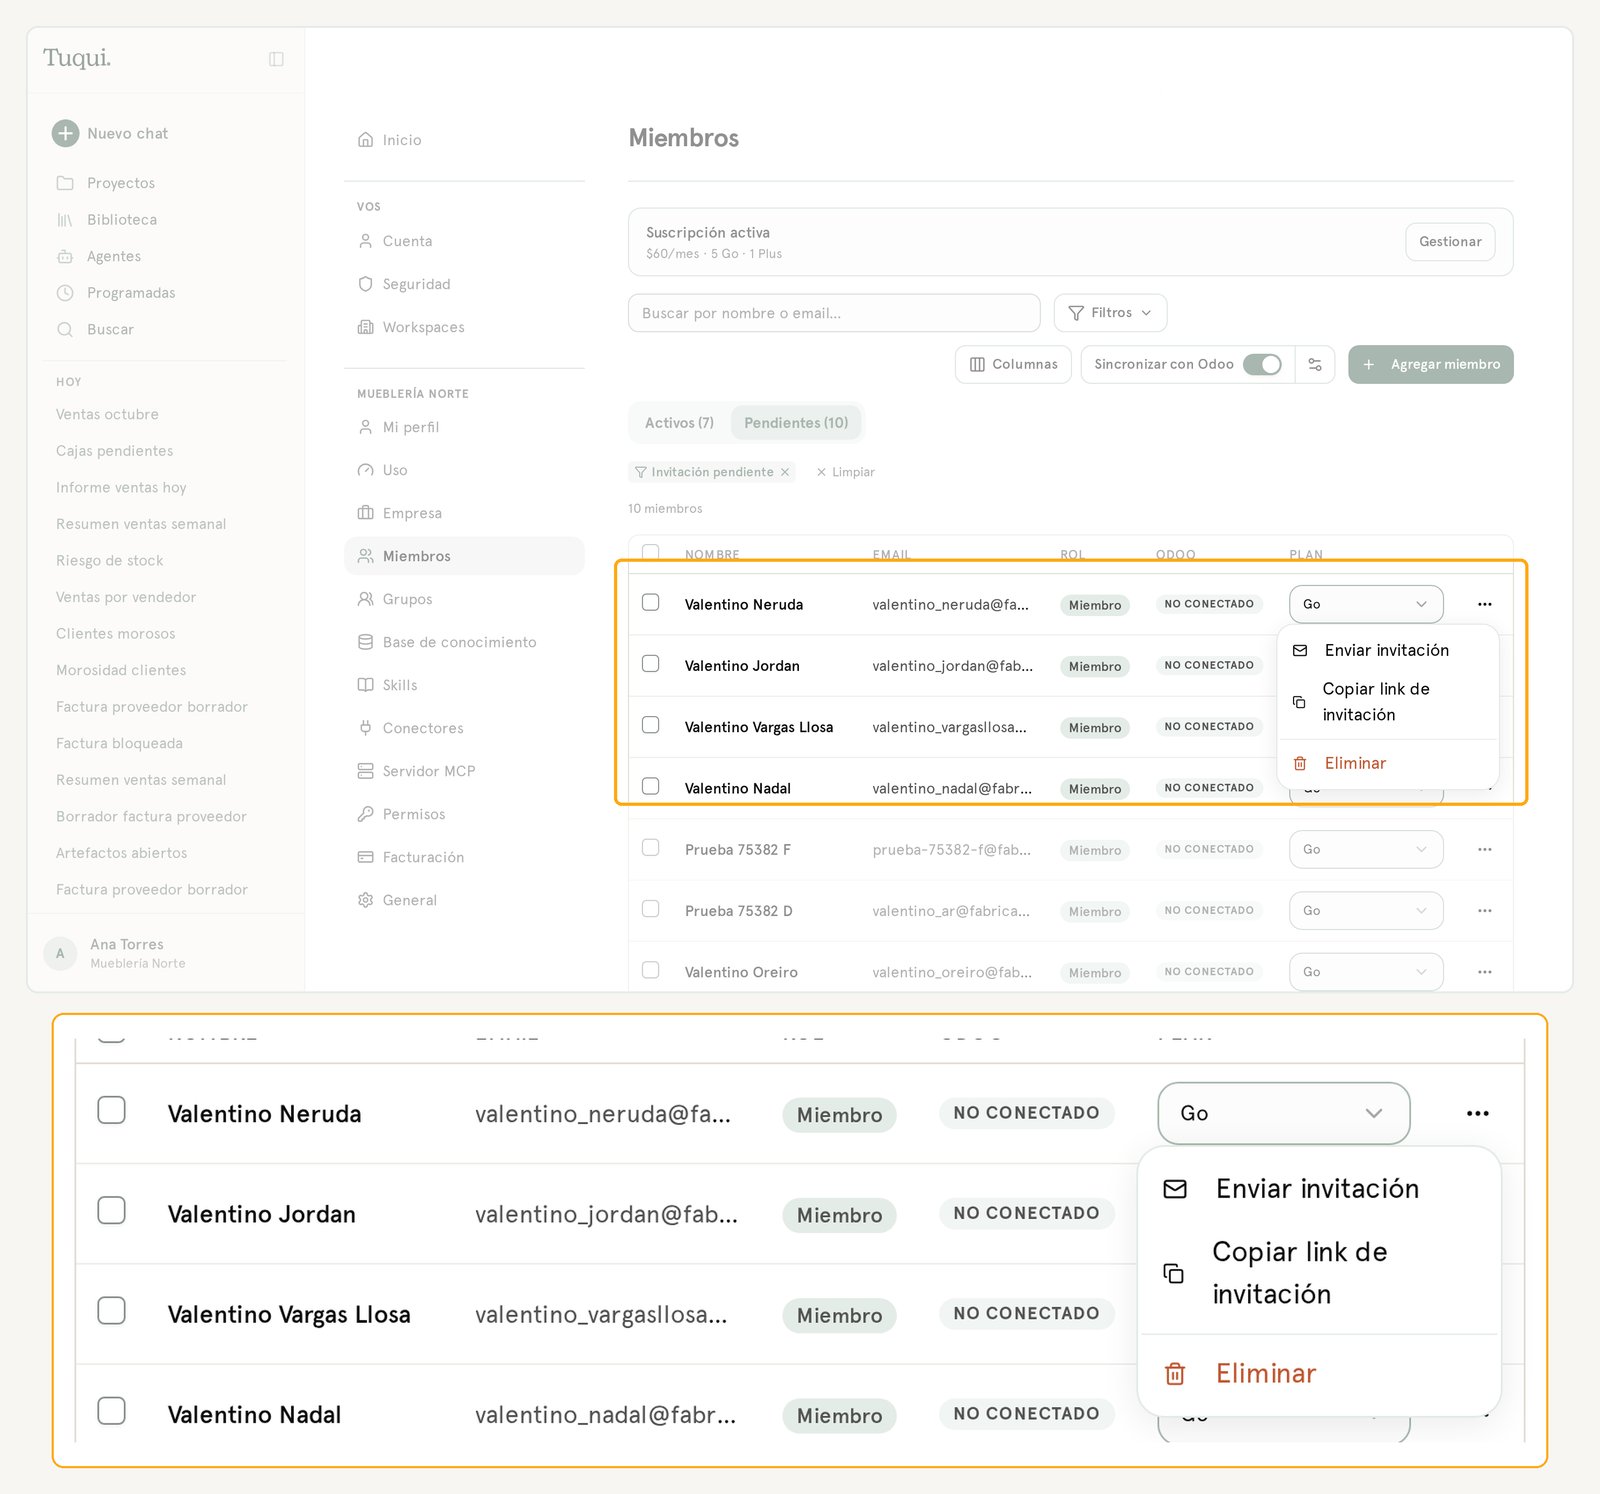This screenshot has height=1494, width=1600.
Task: Click the Tuqui logo
Action: [x=77, y=58]
